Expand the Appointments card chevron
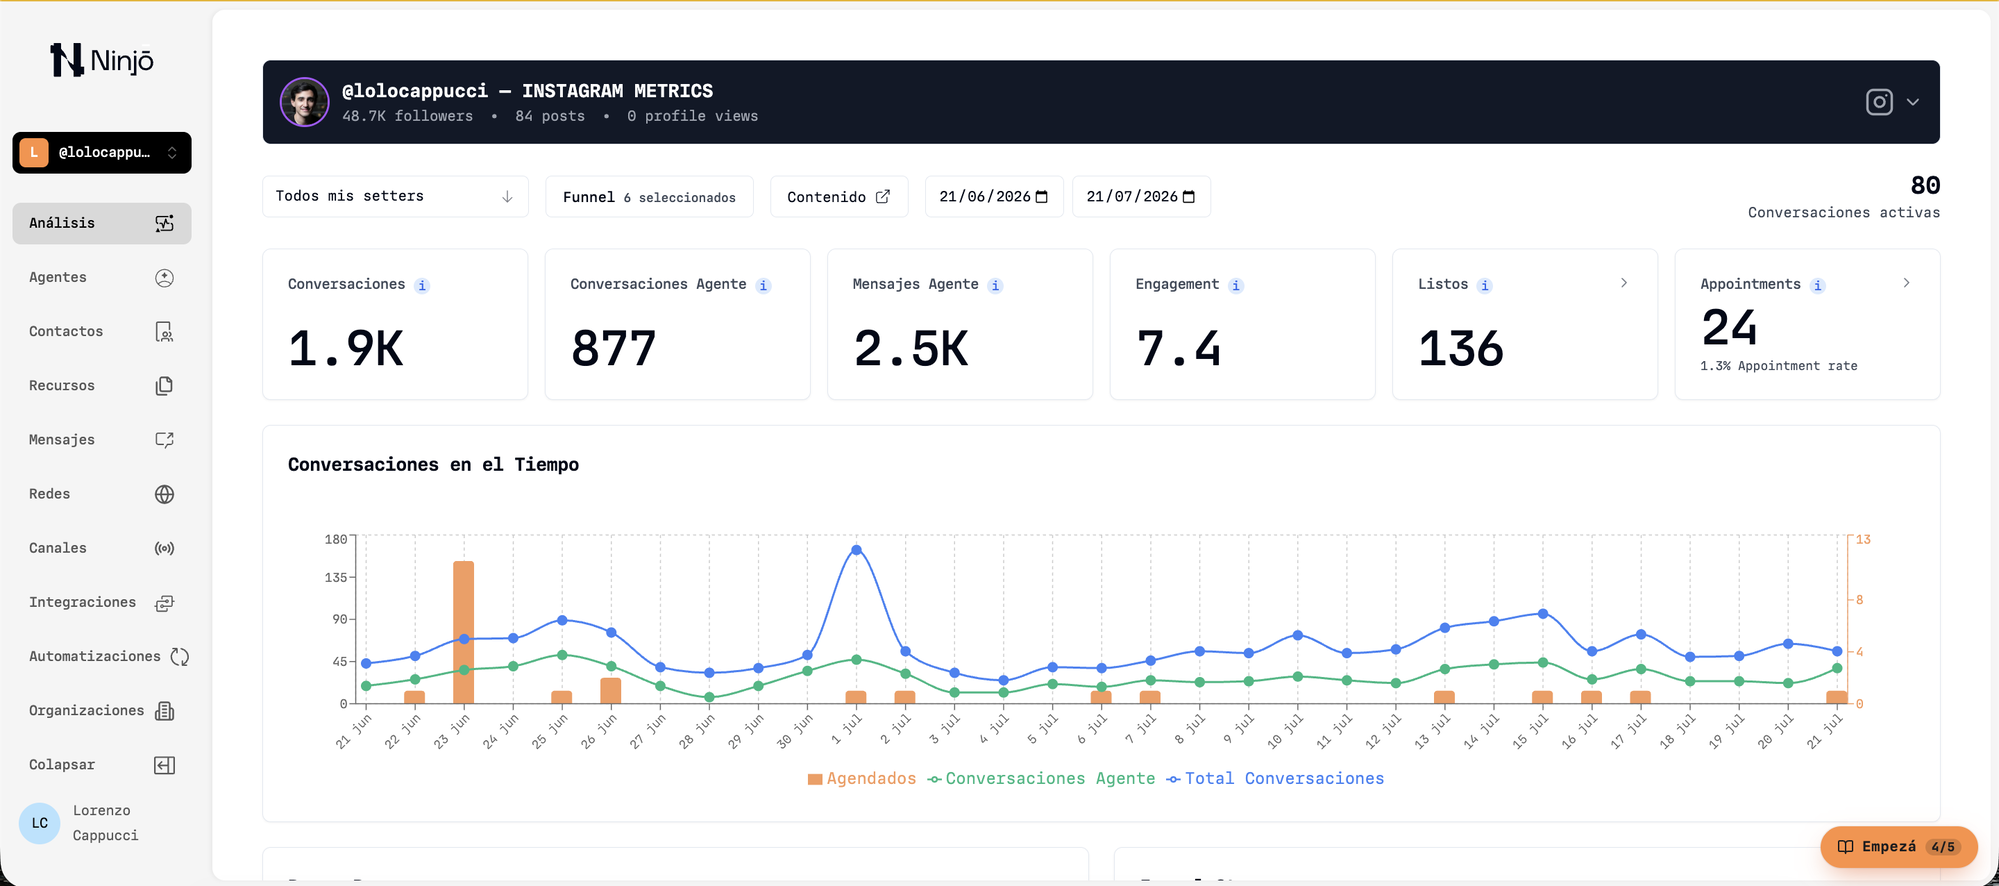This screenshot has height=886, width=1999. (1907, 283)
